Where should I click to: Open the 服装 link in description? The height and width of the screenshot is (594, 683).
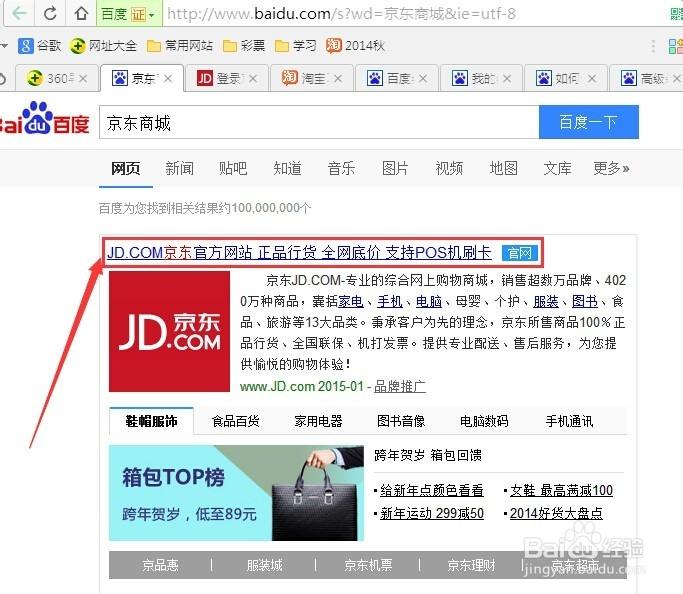click(x=546, y=301)
